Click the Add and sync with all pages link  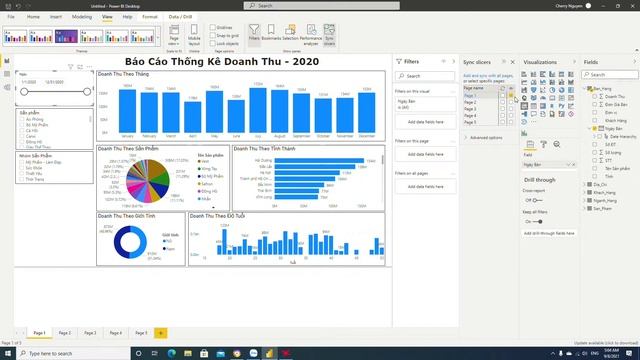point(488,76)
